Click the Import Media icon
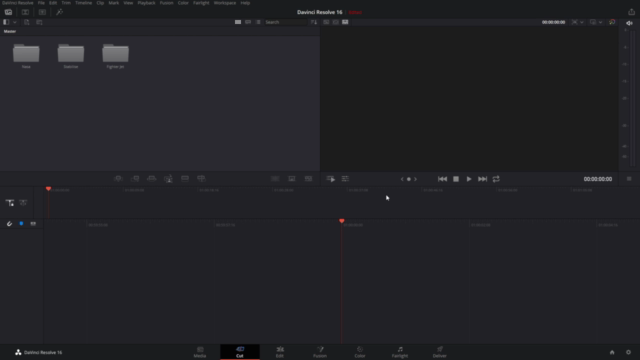Image resolution: width=640 pixels, height=360 pixels. tap(27, 22)
